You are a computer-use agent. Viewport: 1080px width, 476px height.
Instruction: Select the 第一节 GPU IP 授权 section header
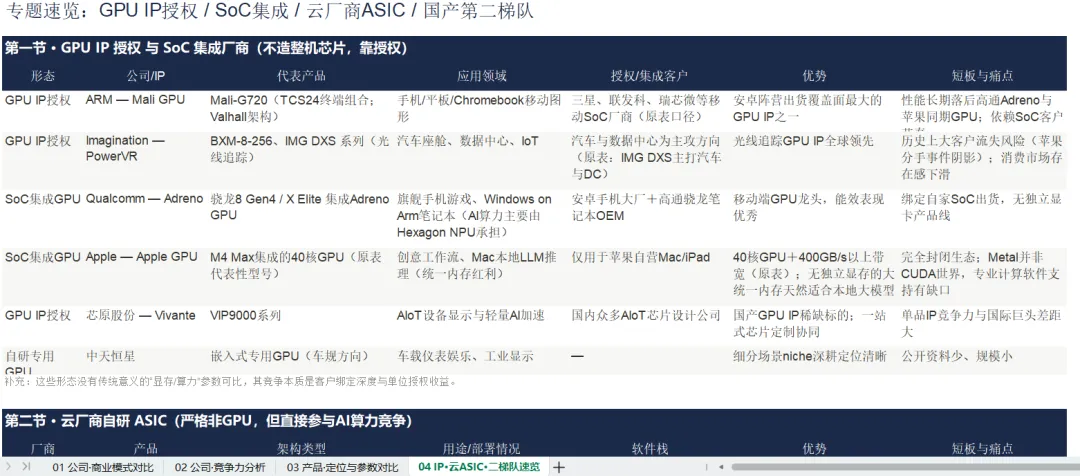click(x=534, y=48)
